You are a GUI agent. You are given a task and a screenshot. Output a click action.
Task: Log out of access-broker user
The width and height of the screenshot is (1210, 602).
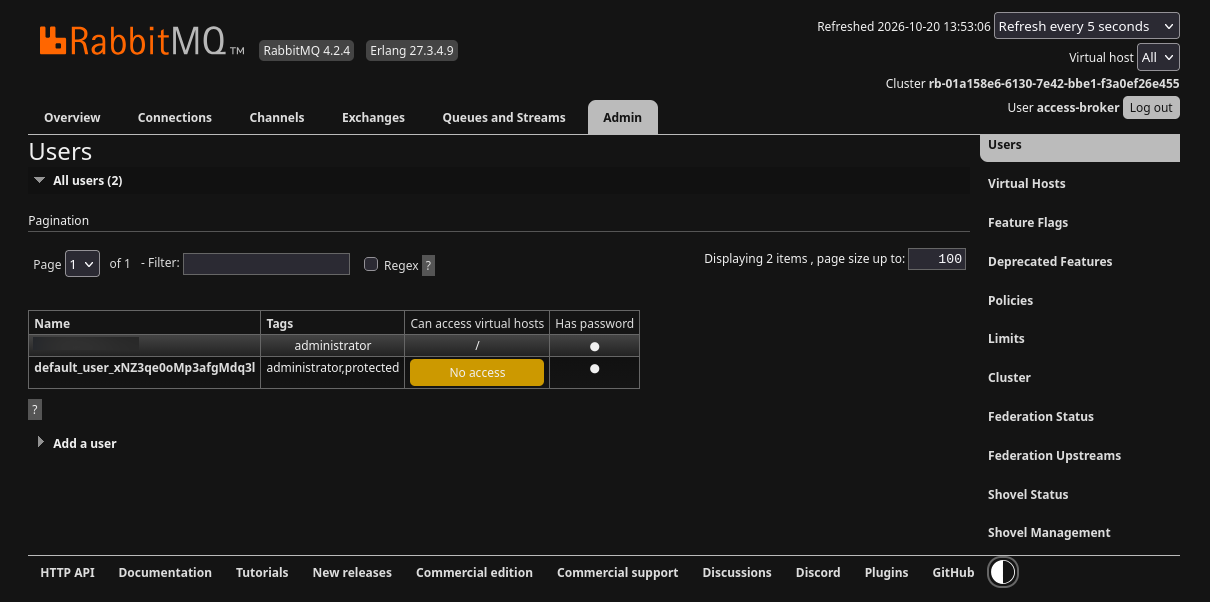tap(1151, 107)
